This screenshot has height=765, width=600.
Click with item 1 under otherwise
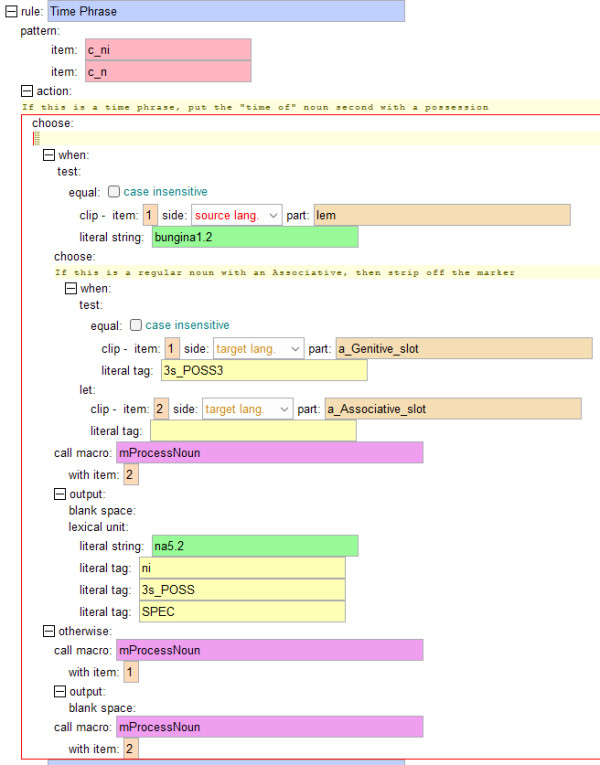coord(131,672)
